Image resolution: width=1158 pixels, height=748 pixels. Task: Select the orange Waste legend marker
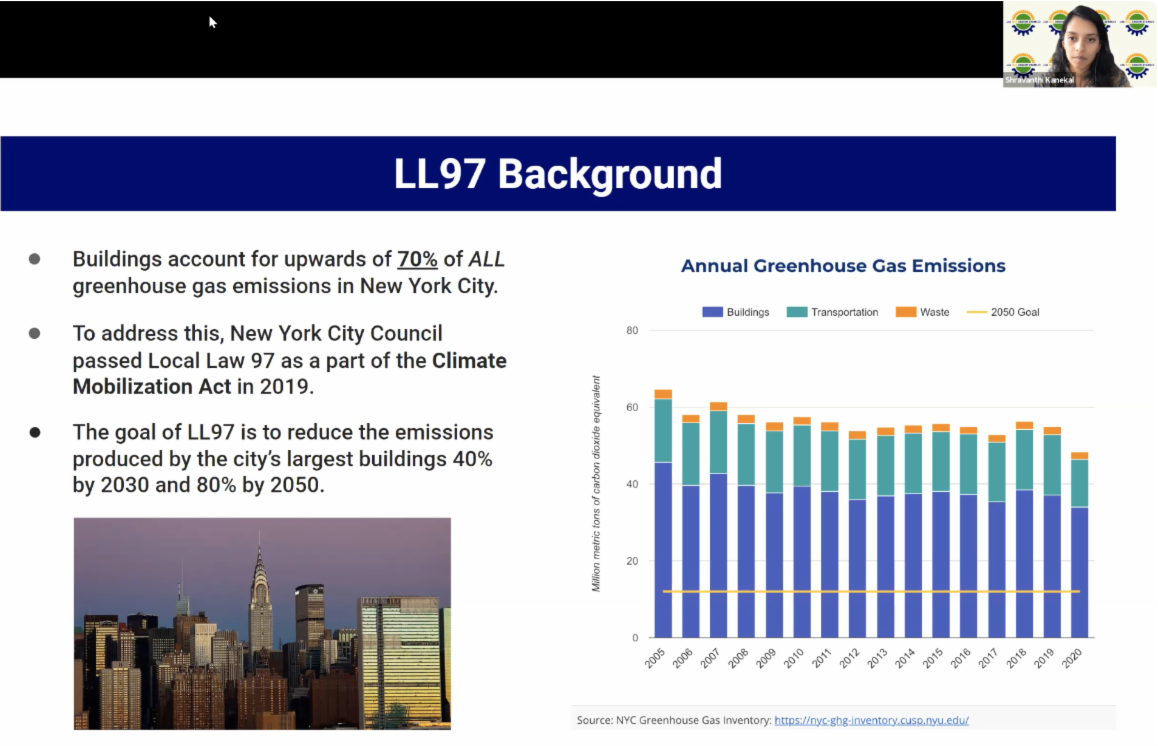pyautogui.click(x=905, y=312)
